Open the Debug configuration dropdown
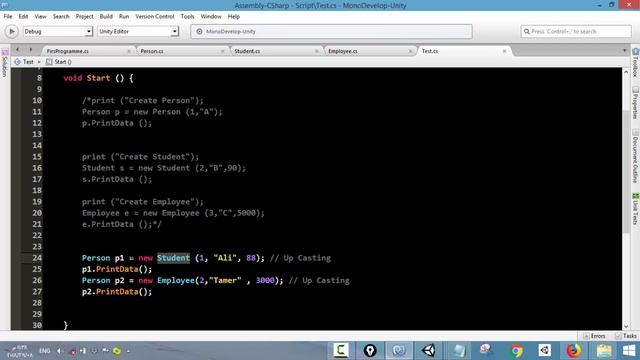This screenshot has height=360, width=640. pyautogui.click(x=58, y=31)
